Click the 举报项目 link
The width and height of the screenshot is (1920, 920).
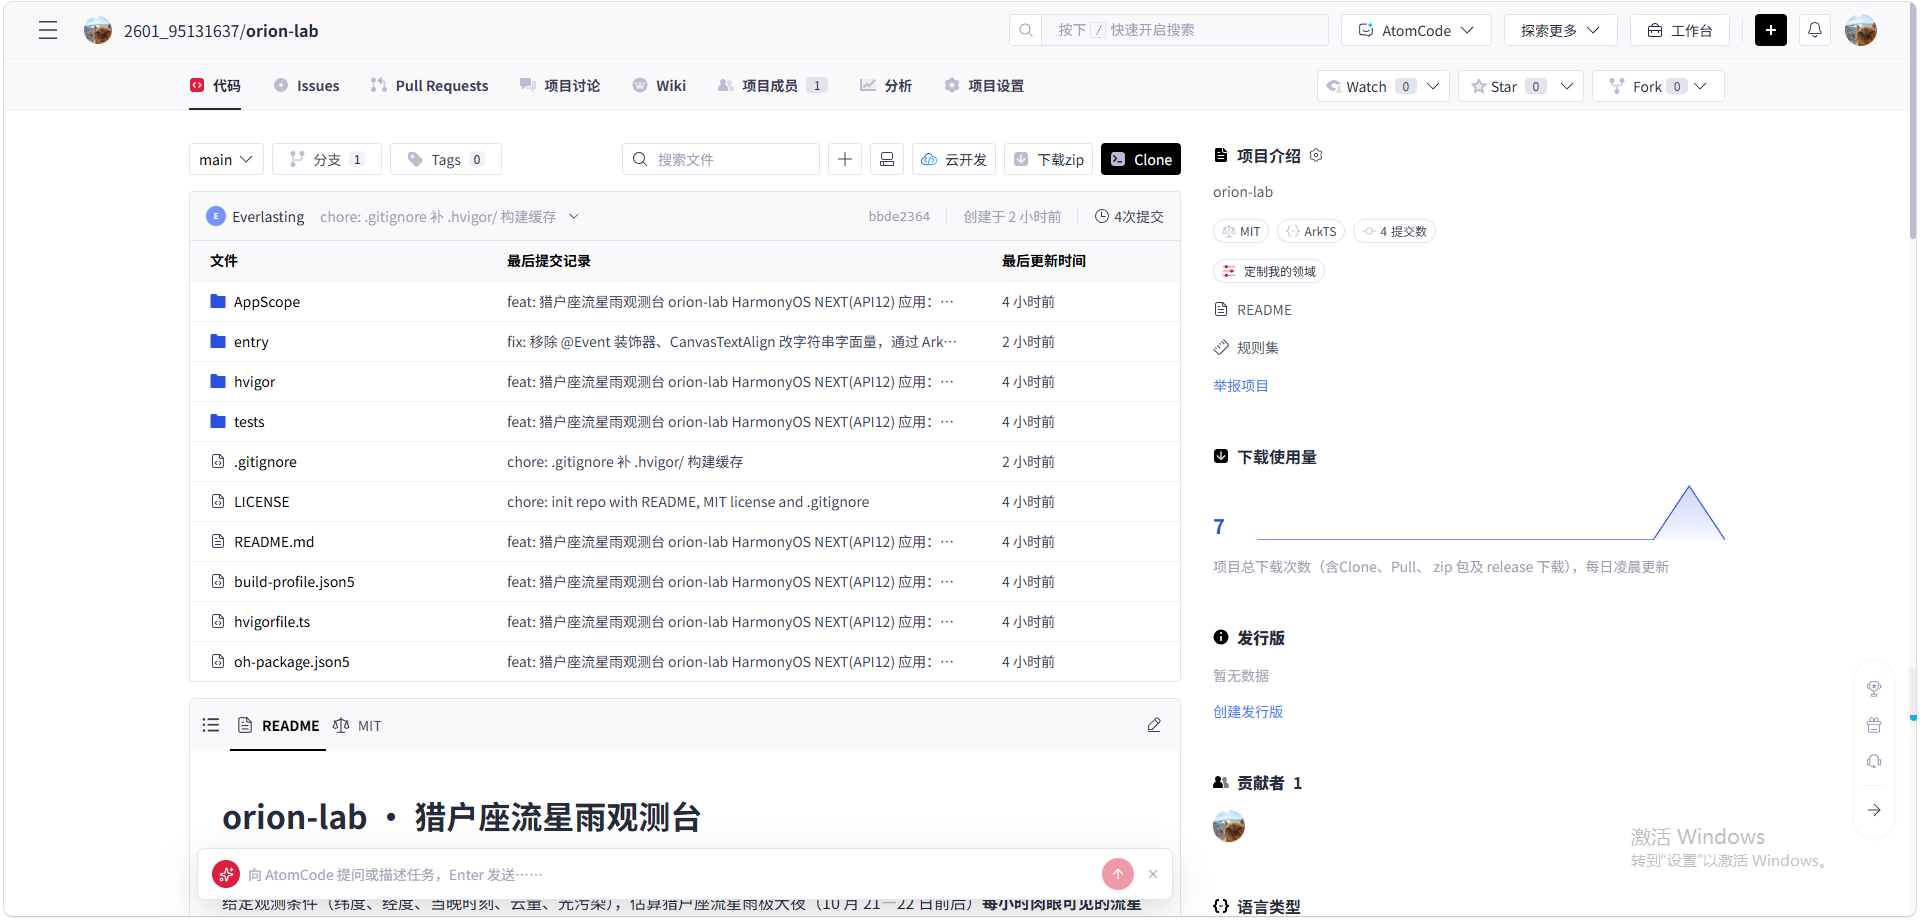pos(1240,385)
